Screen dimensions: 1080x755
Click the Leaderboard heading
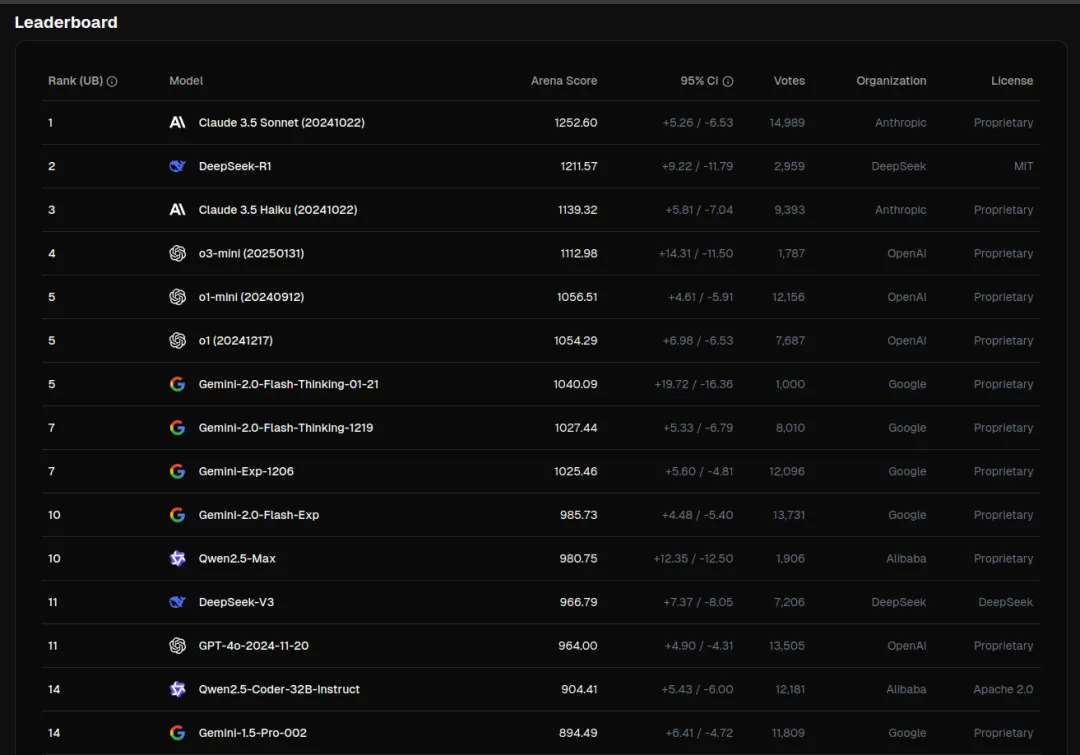(x=66, y=23)
